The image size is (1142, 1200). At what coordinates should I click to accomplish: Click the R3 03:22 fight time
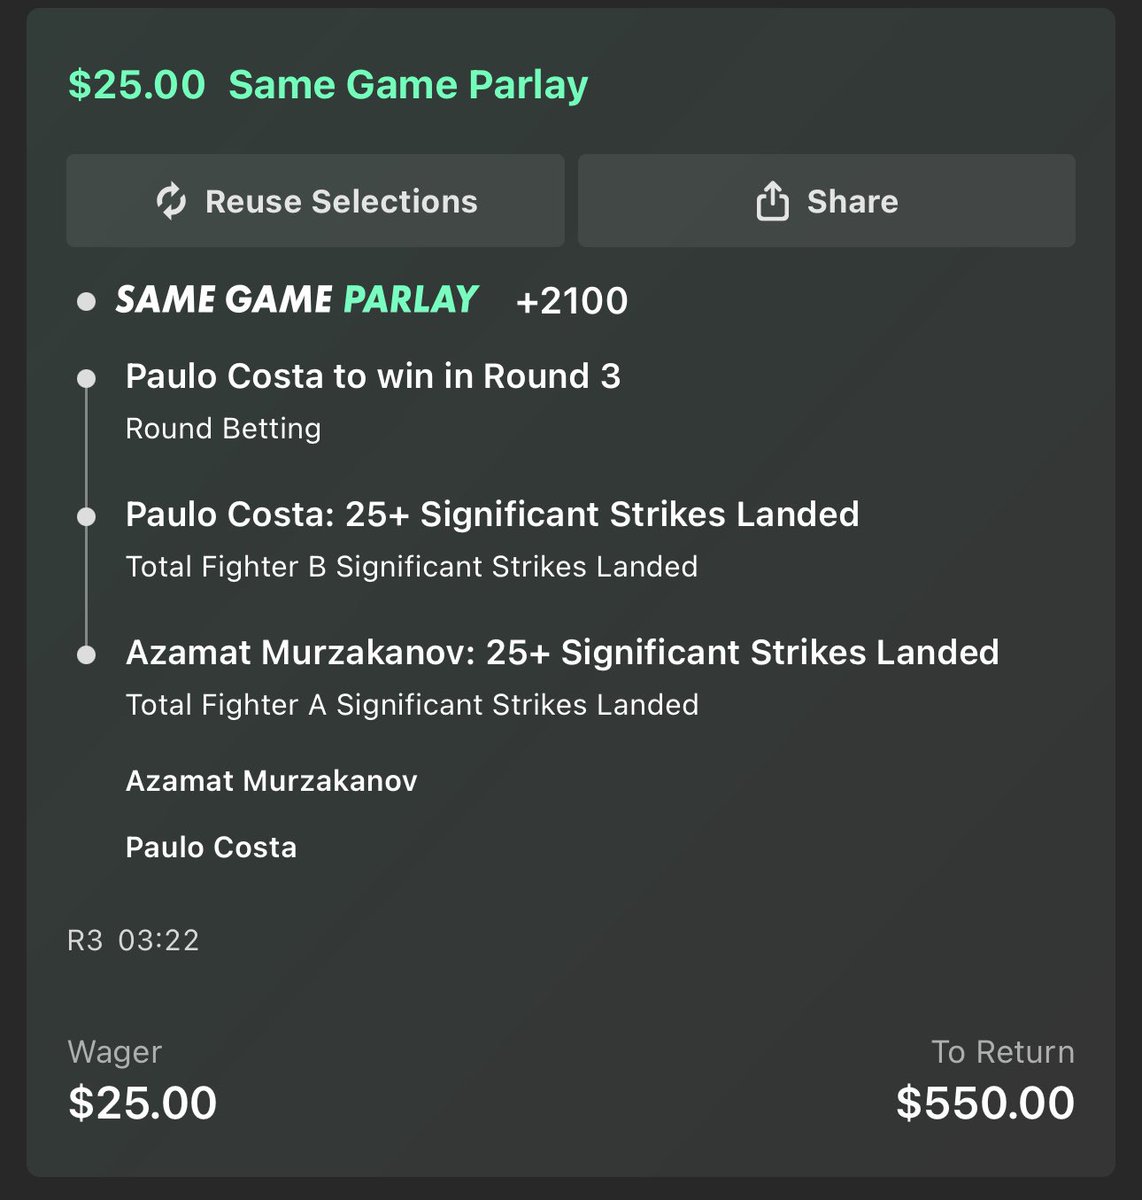coord(133,940)
